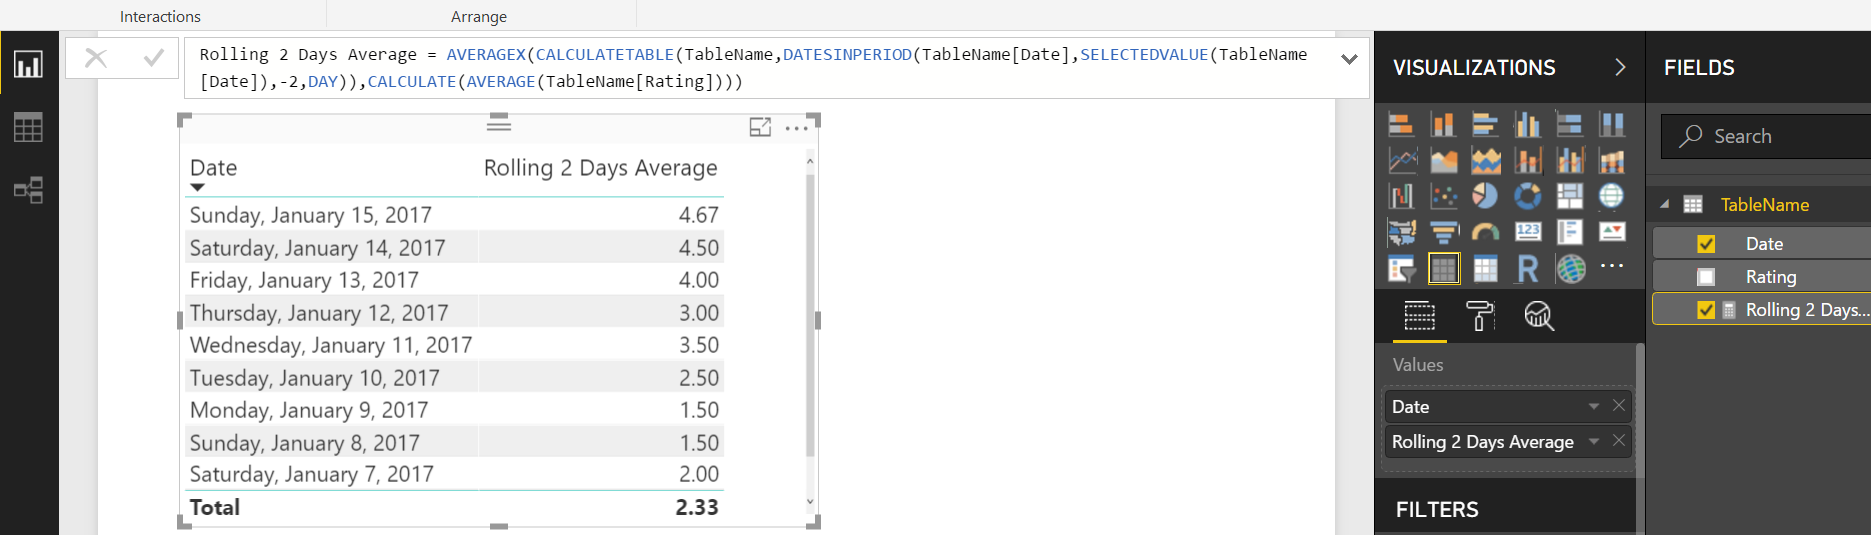Expand the formula bar chevron
1871x535 pixels.
[1349, 59]
